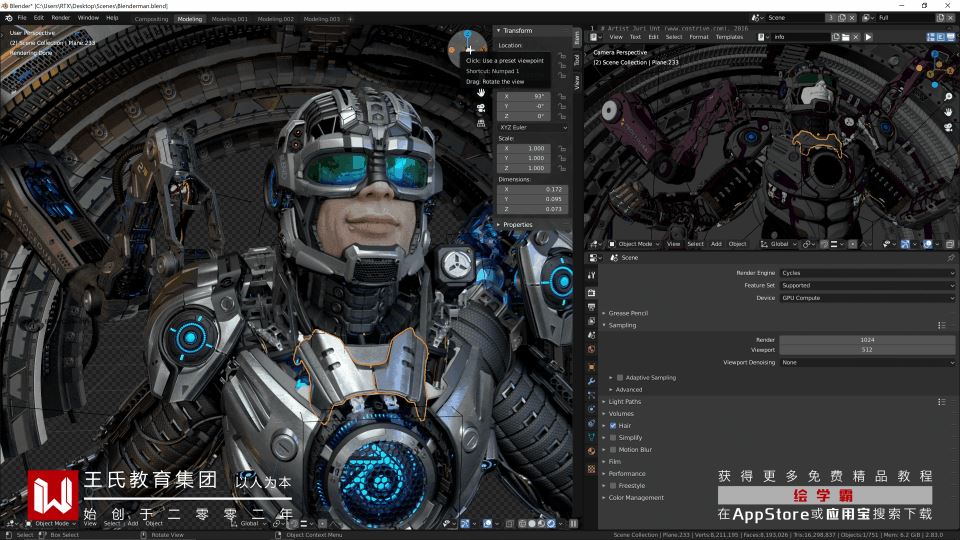Open the Templates menu in the text editor
The width and height of the screenshot is (960, 540).
click(x=729, y=37)
